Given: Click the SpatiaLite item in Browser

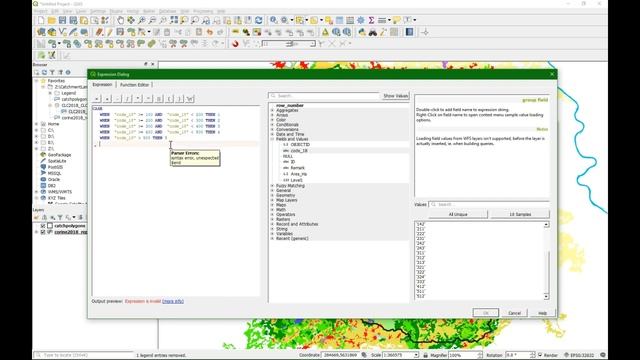Looking at the screenshot, I should (x=57, y=161).
